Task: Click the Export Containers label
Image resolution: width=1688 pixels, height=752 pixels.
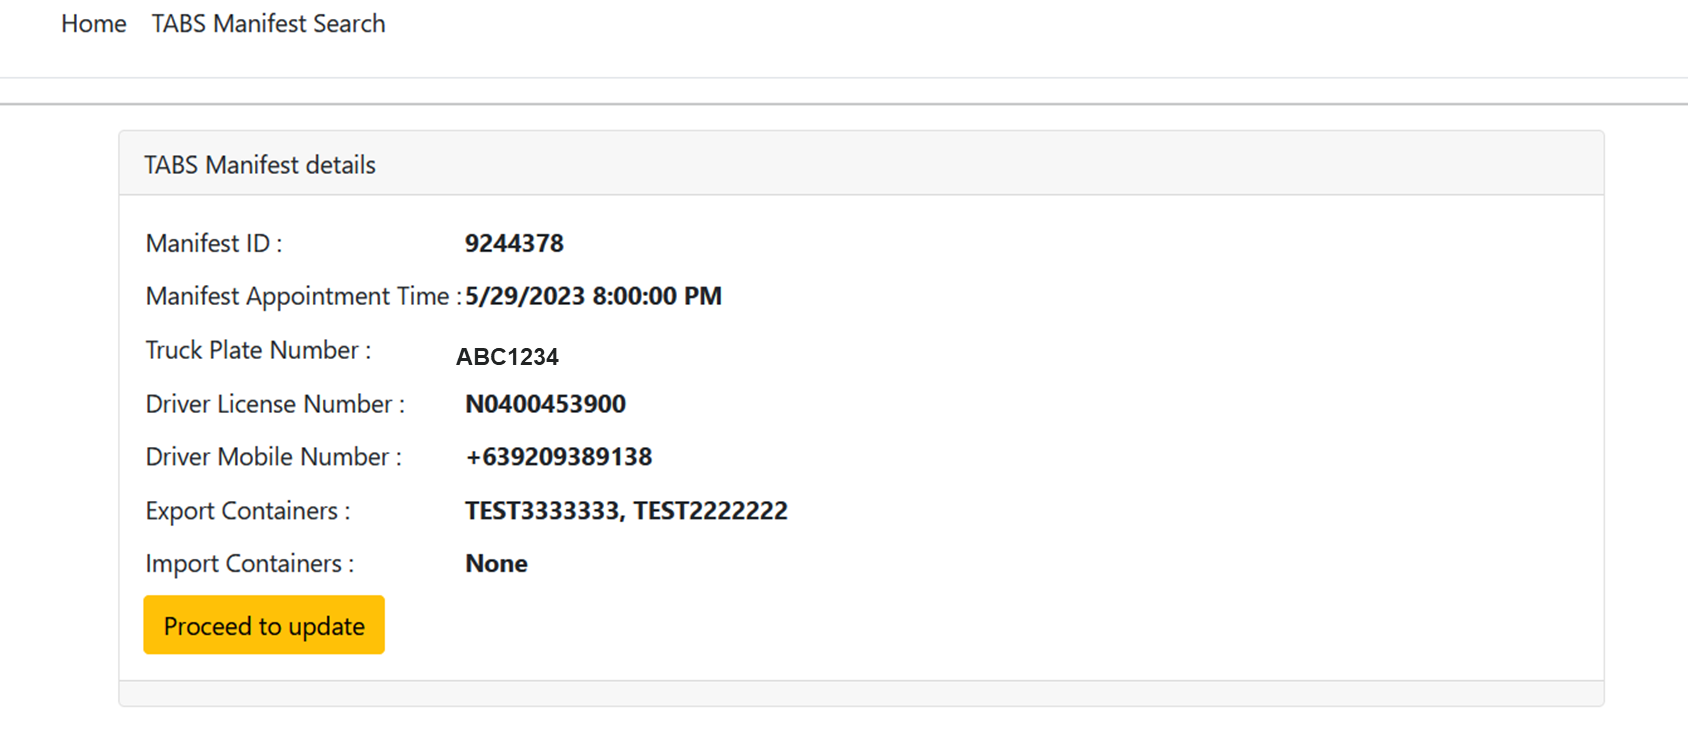Action: [248, 511]
